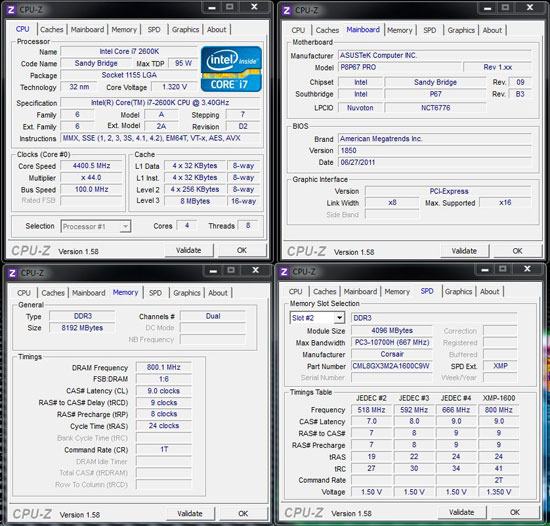
Task: Open About tab in the SPD window
Action: (x=489, y=291)
